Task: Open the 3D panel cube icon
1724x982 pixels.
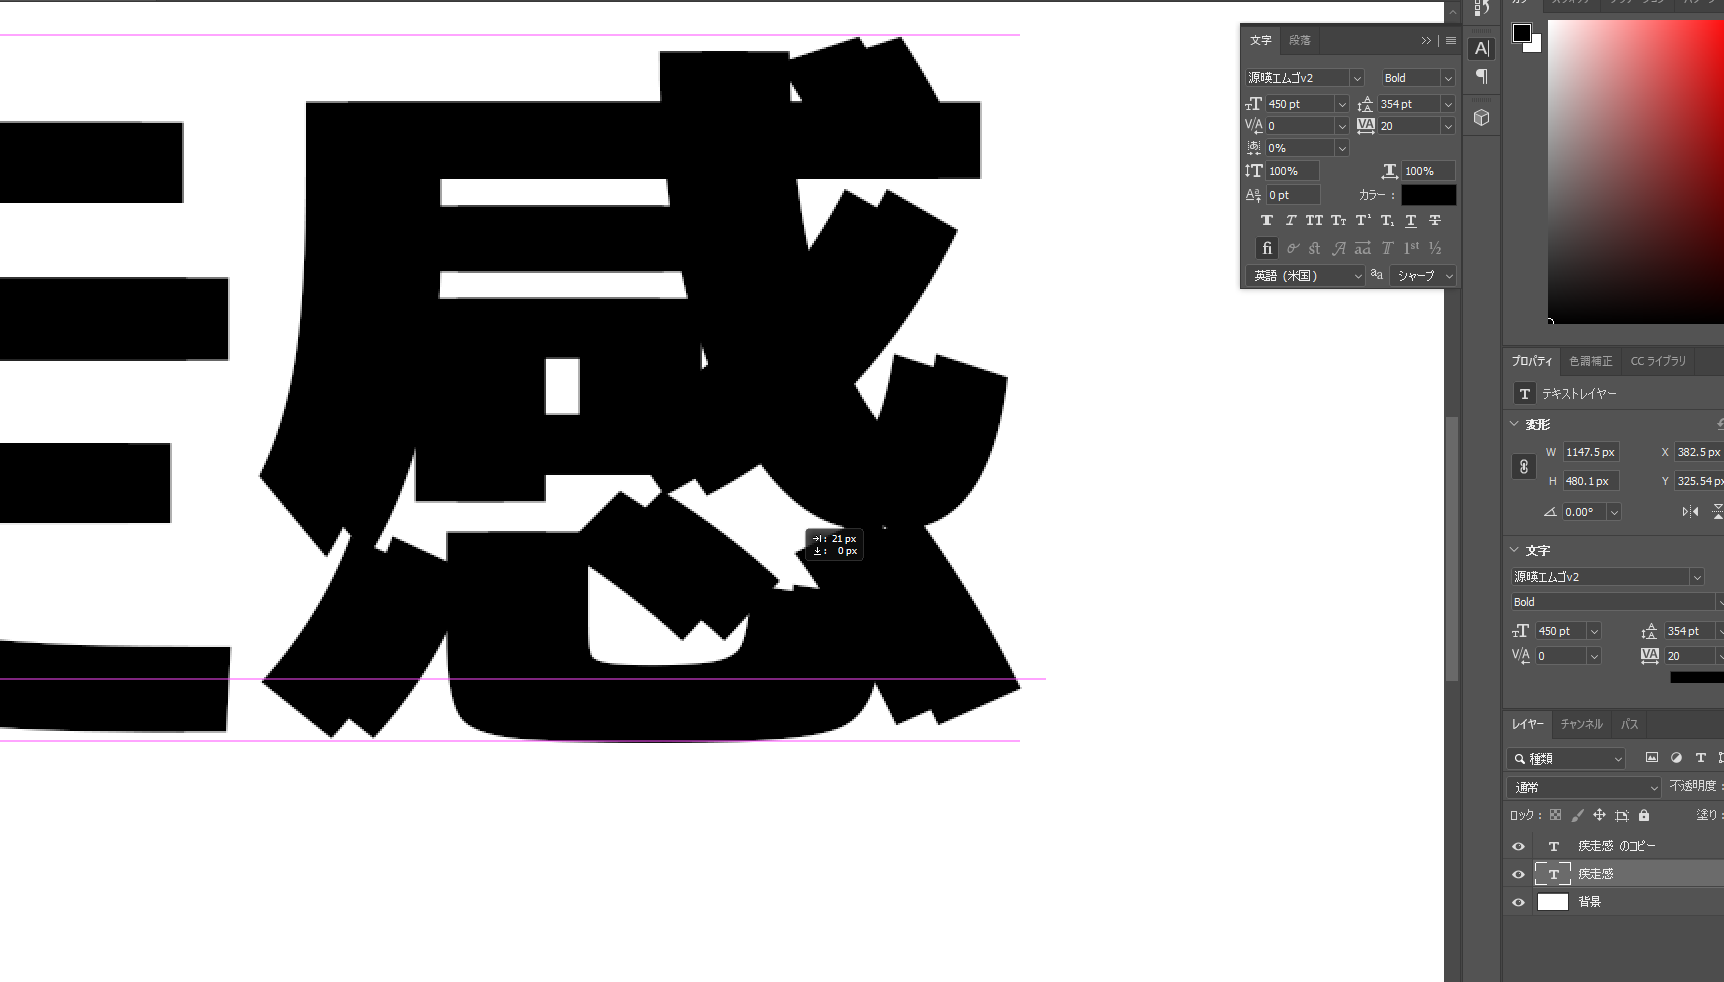Action: pyautogui.click(x=1482, y=118)
